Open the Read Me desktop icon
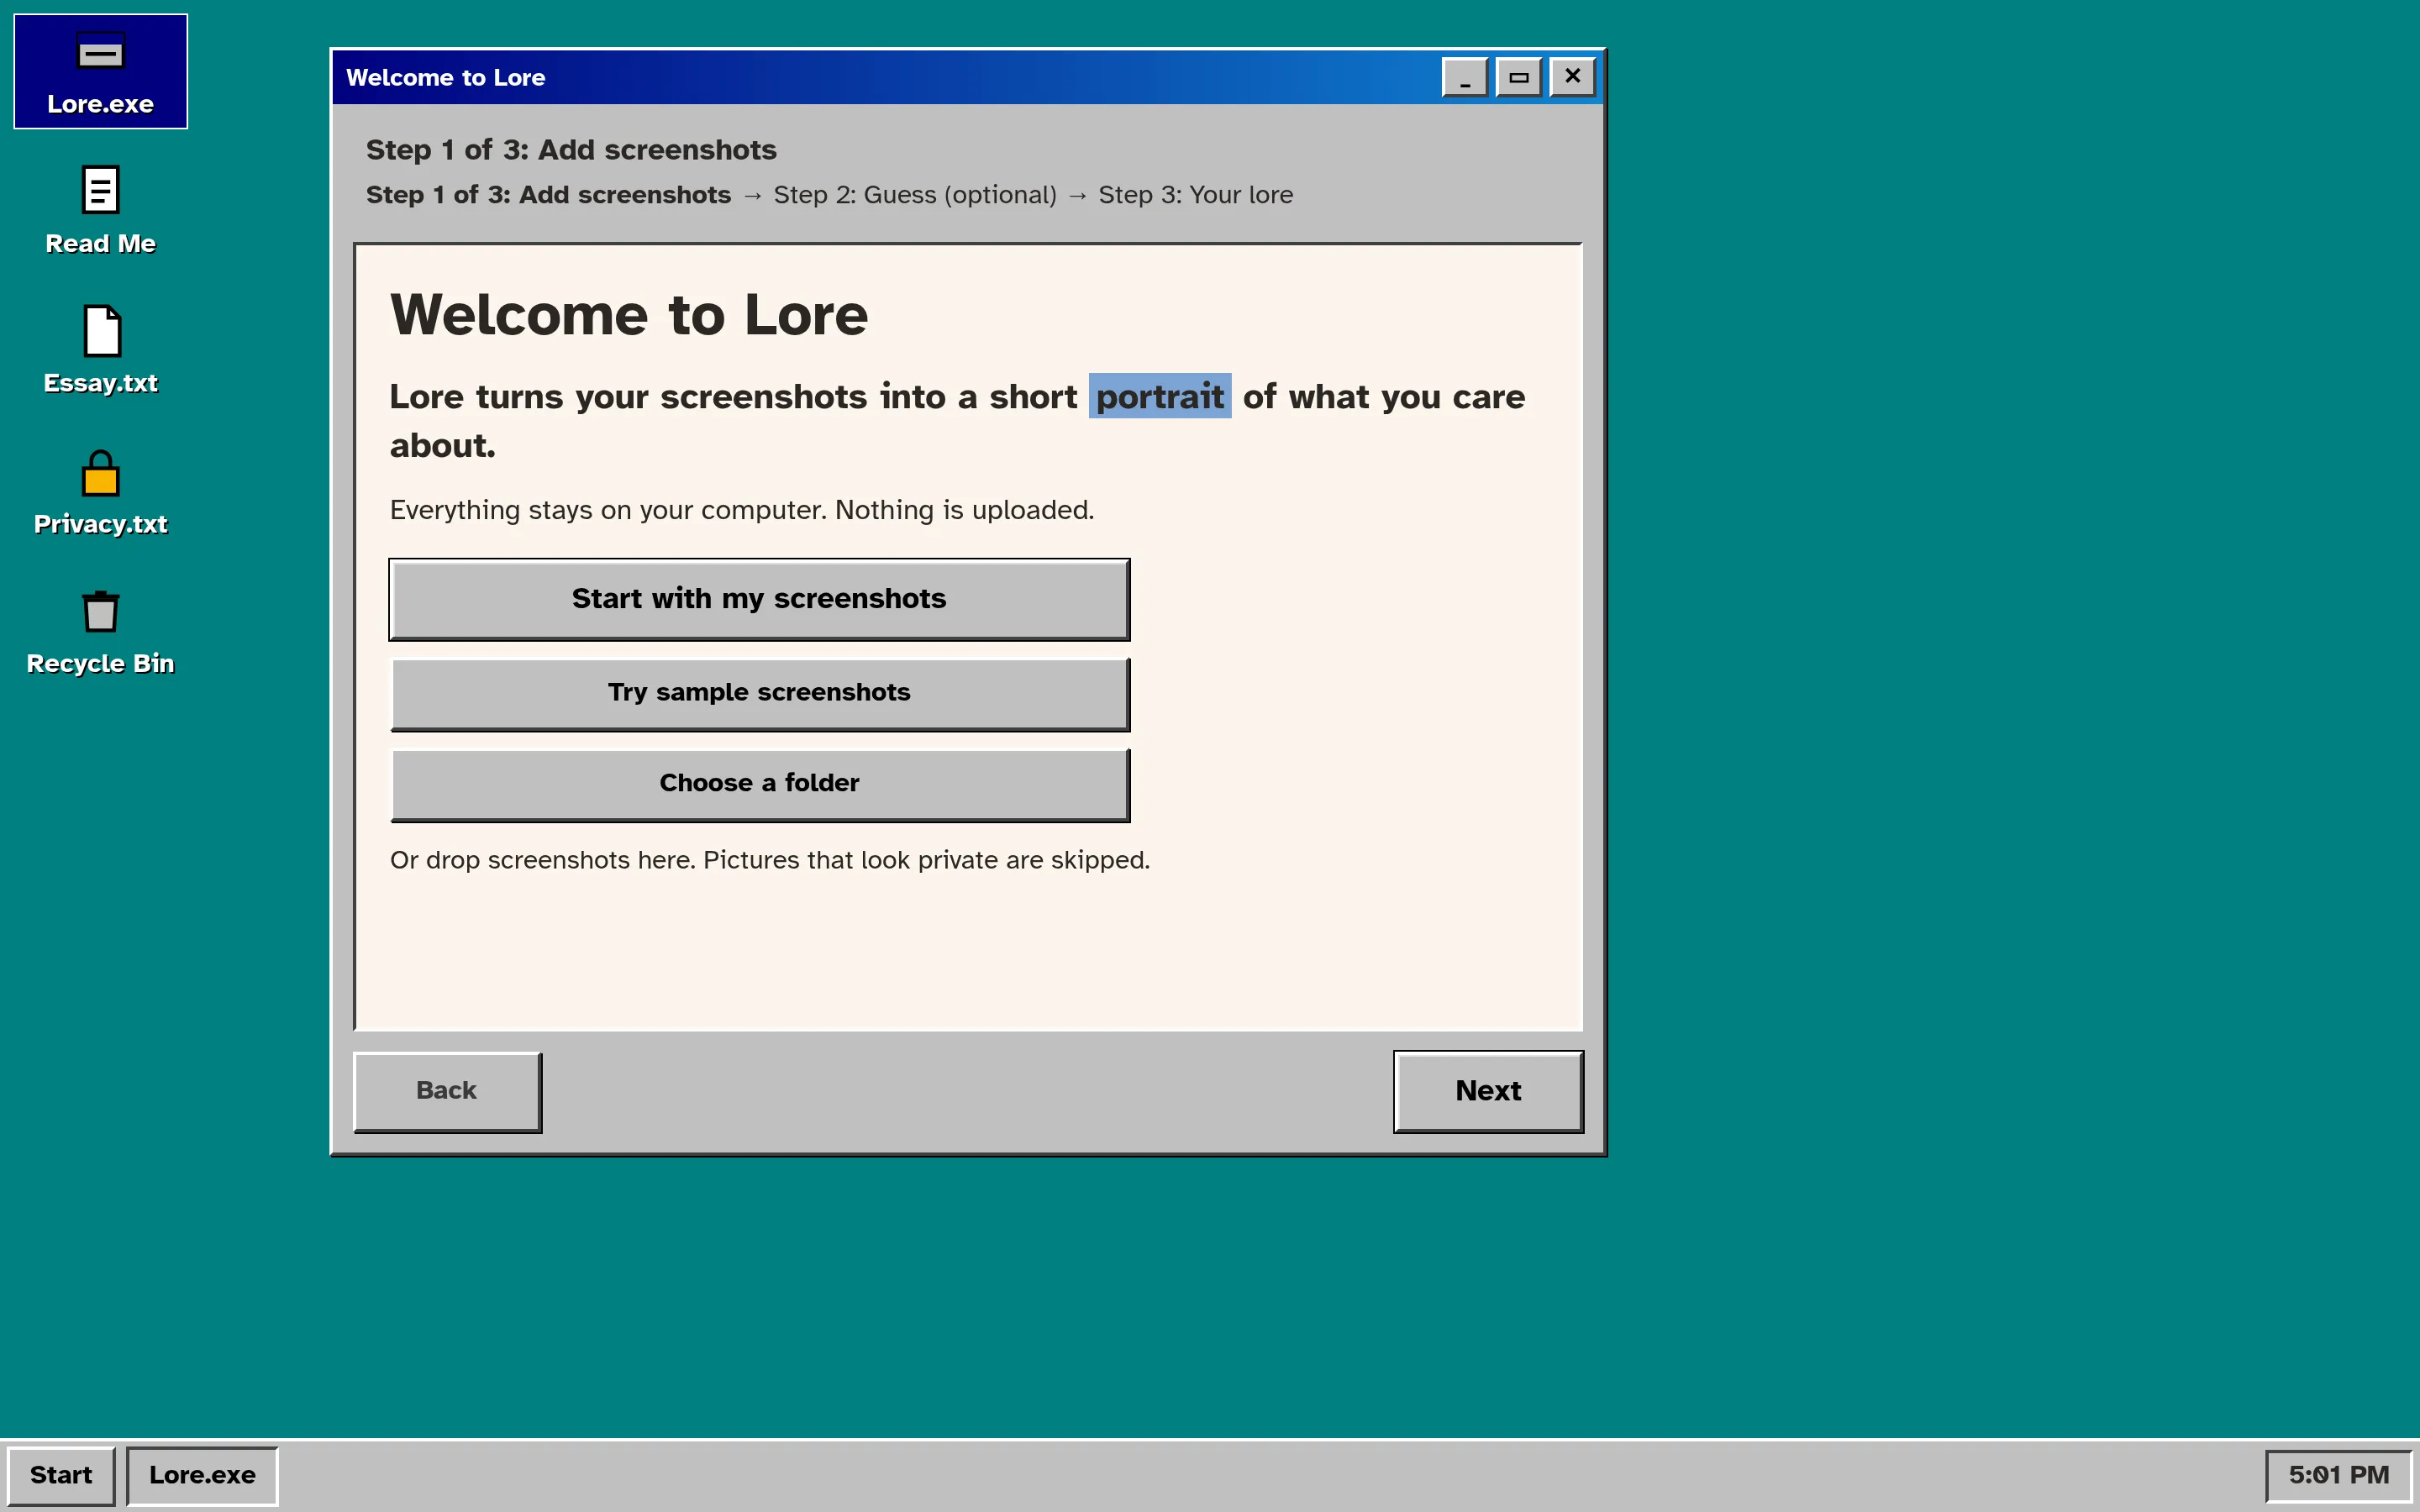The height and width of the screenshot is (1512, 2420). [100, 211]
